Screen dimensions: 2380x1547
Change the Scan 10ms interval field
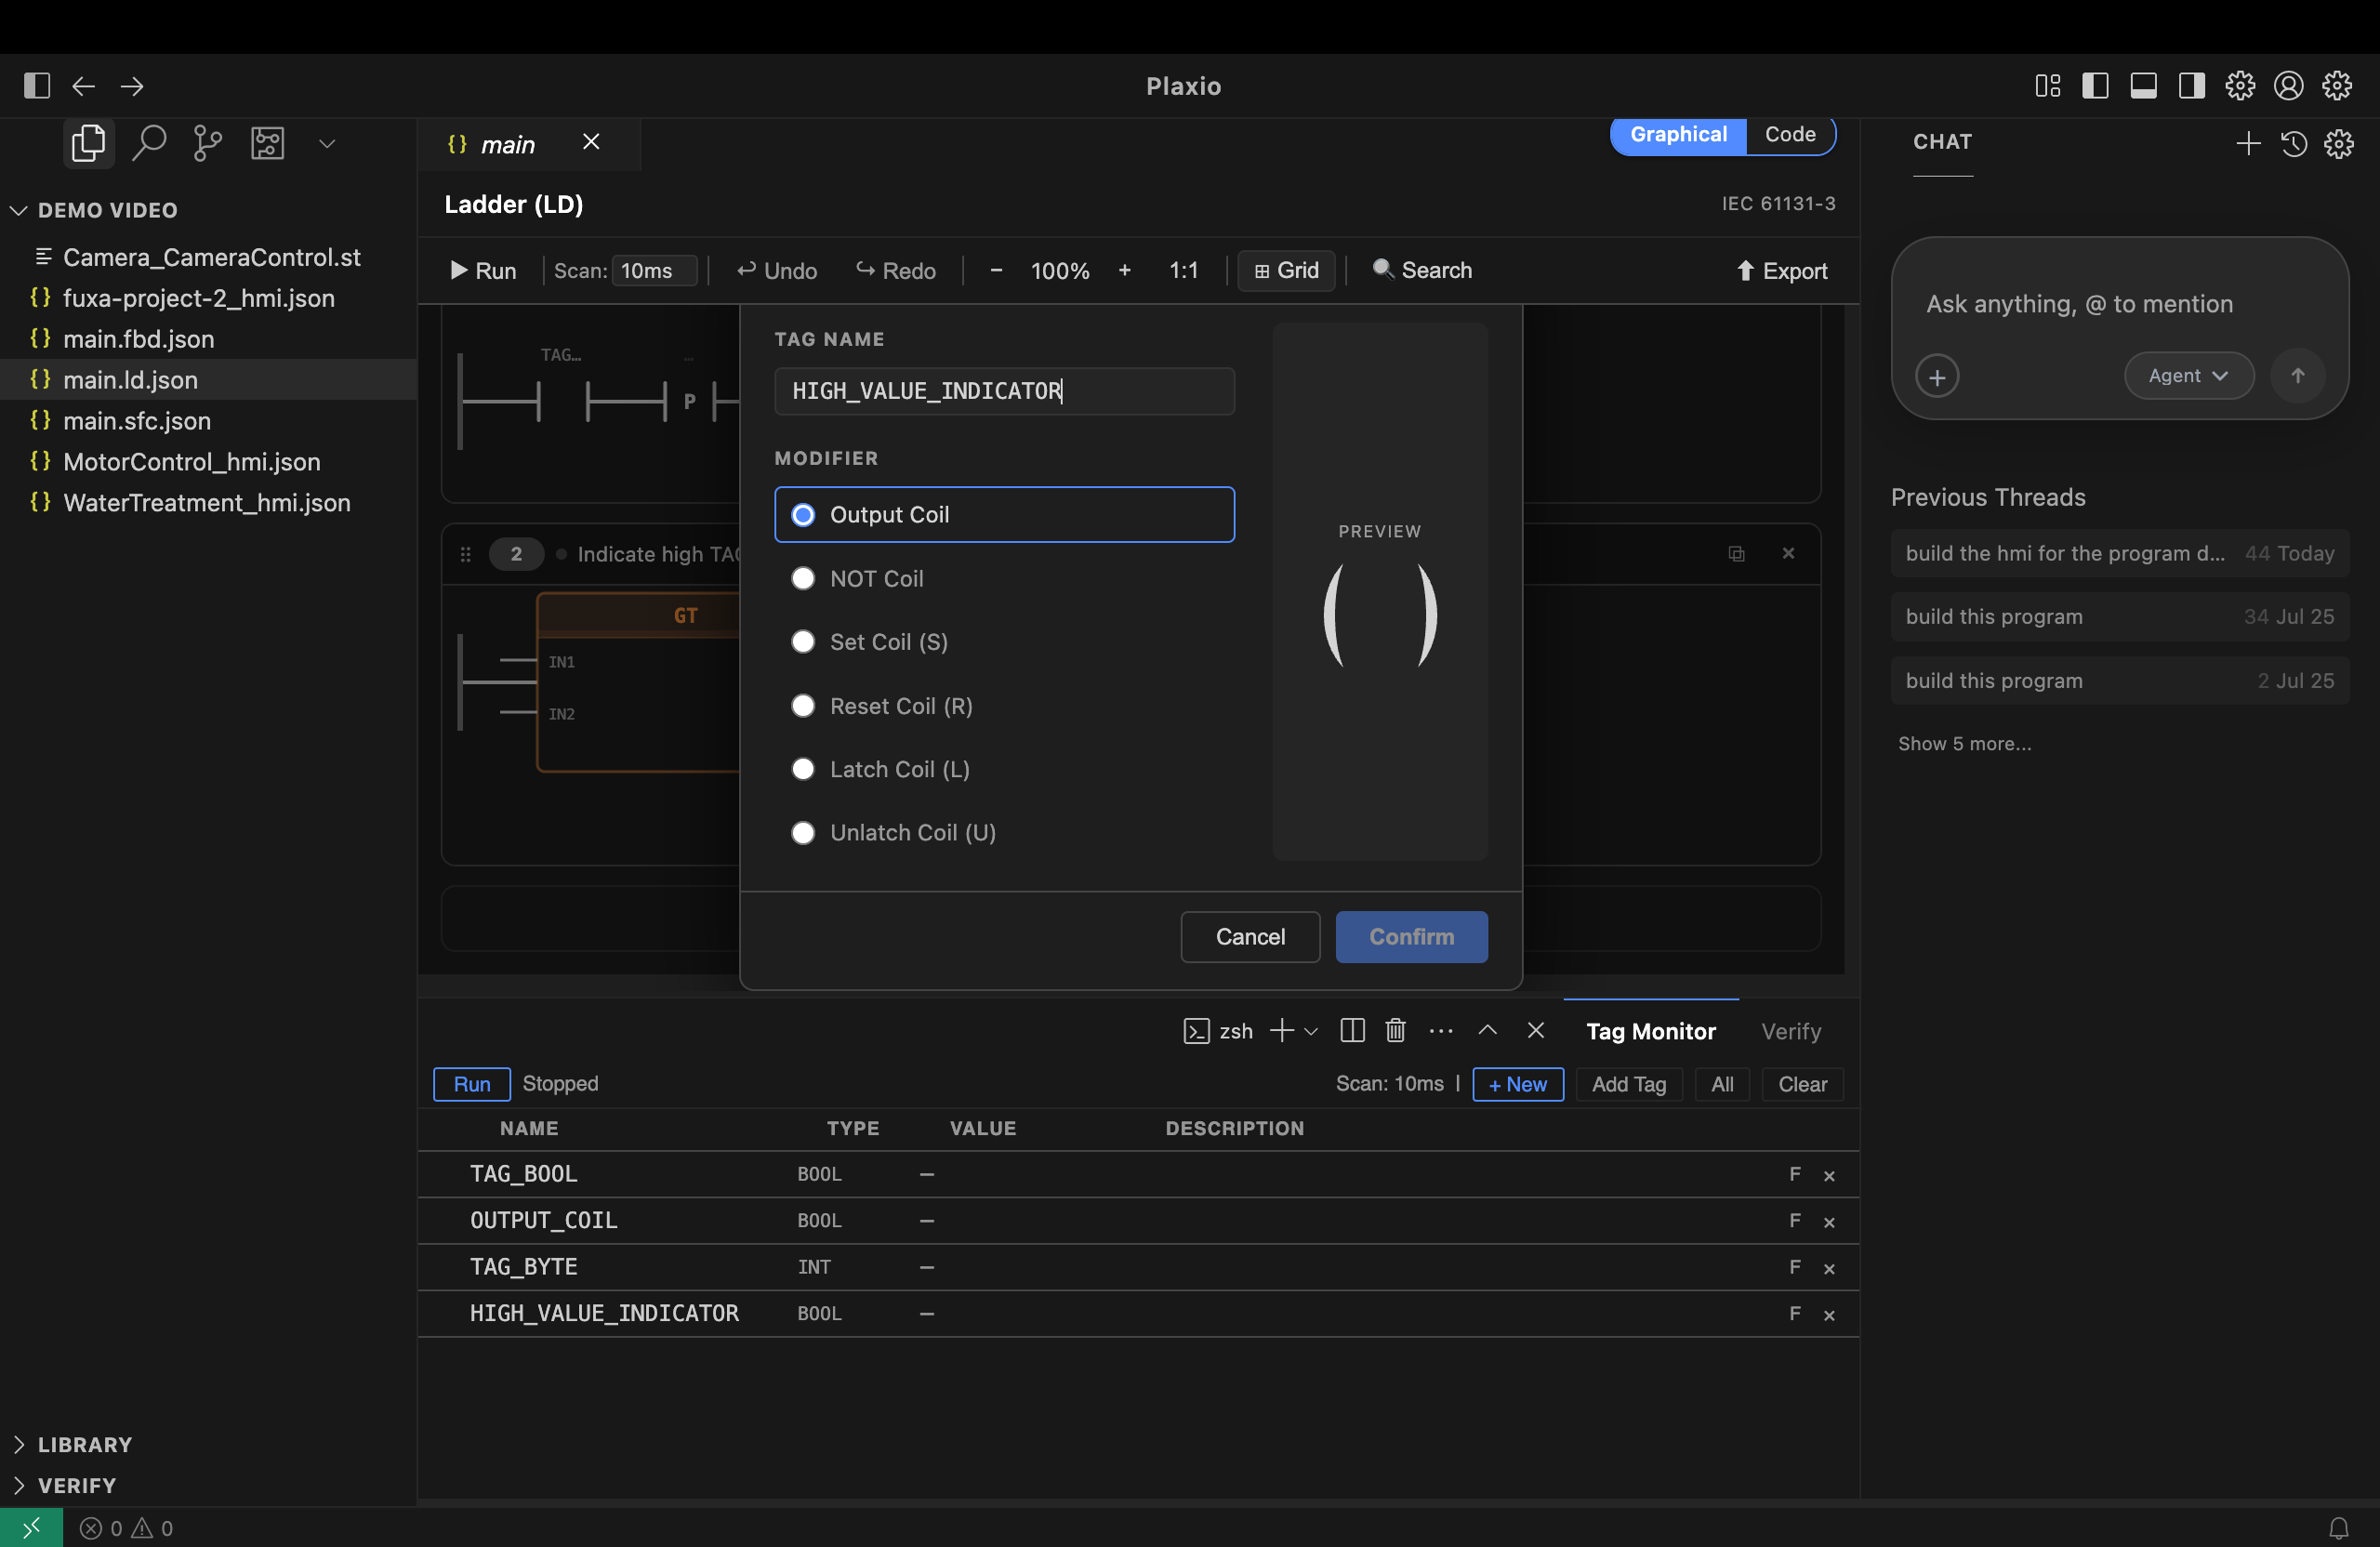point(654,271)
